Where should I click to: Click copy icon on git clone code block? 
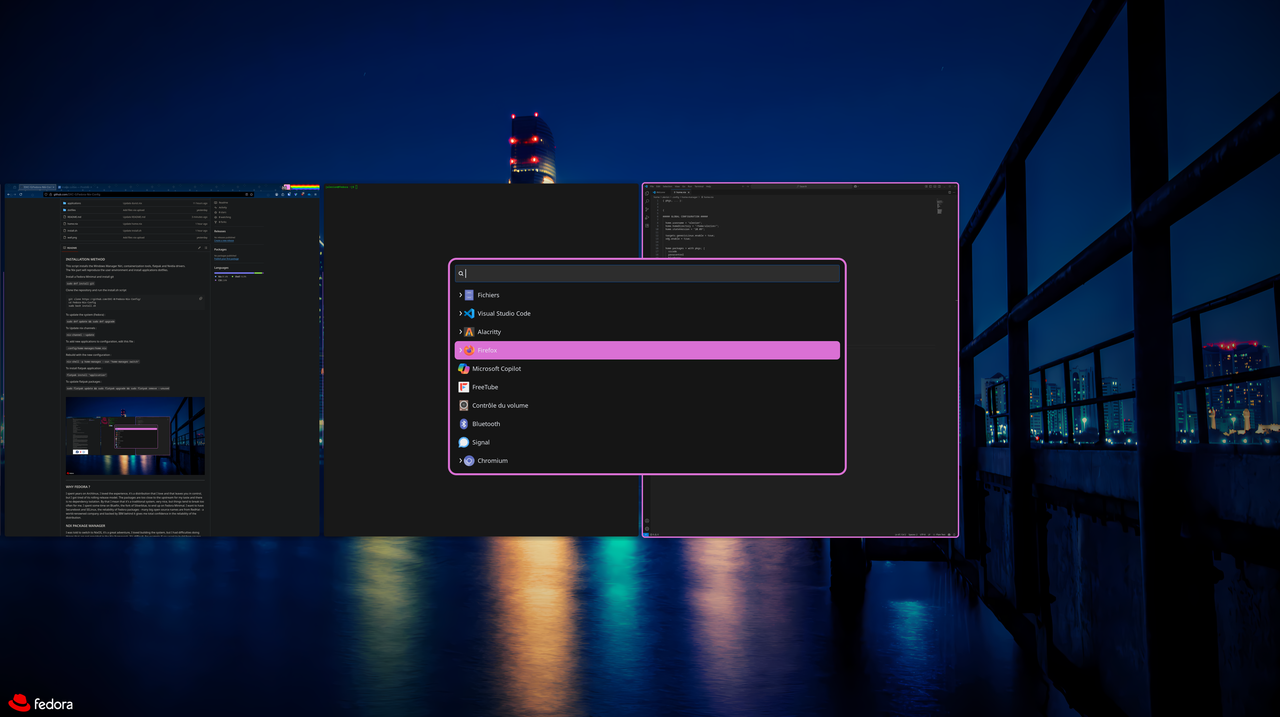[200, 298]
